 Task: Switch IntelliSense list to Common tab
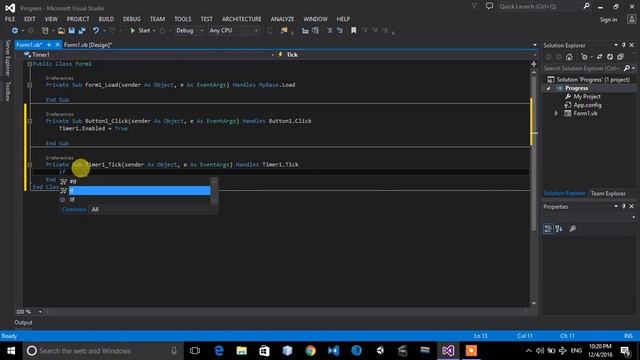pos(74,209)
